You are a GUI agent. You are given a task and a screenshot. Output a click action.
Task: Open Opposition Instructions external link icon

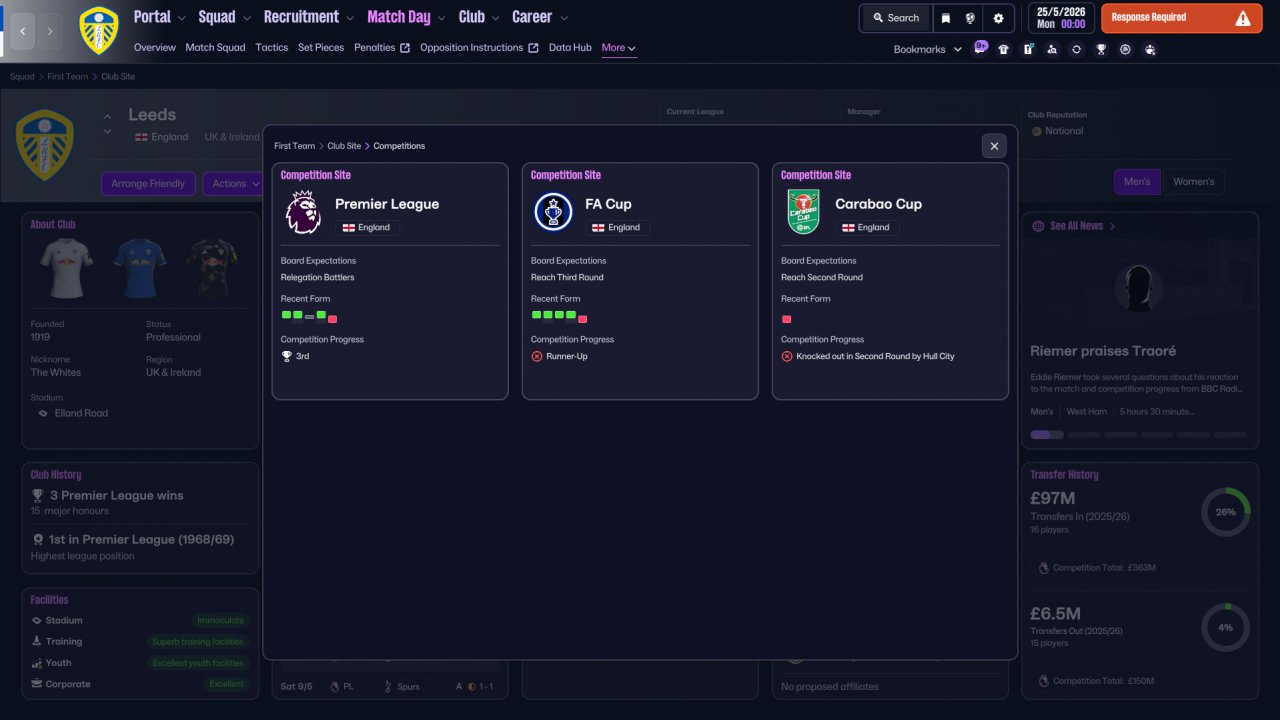click(533, 48)
